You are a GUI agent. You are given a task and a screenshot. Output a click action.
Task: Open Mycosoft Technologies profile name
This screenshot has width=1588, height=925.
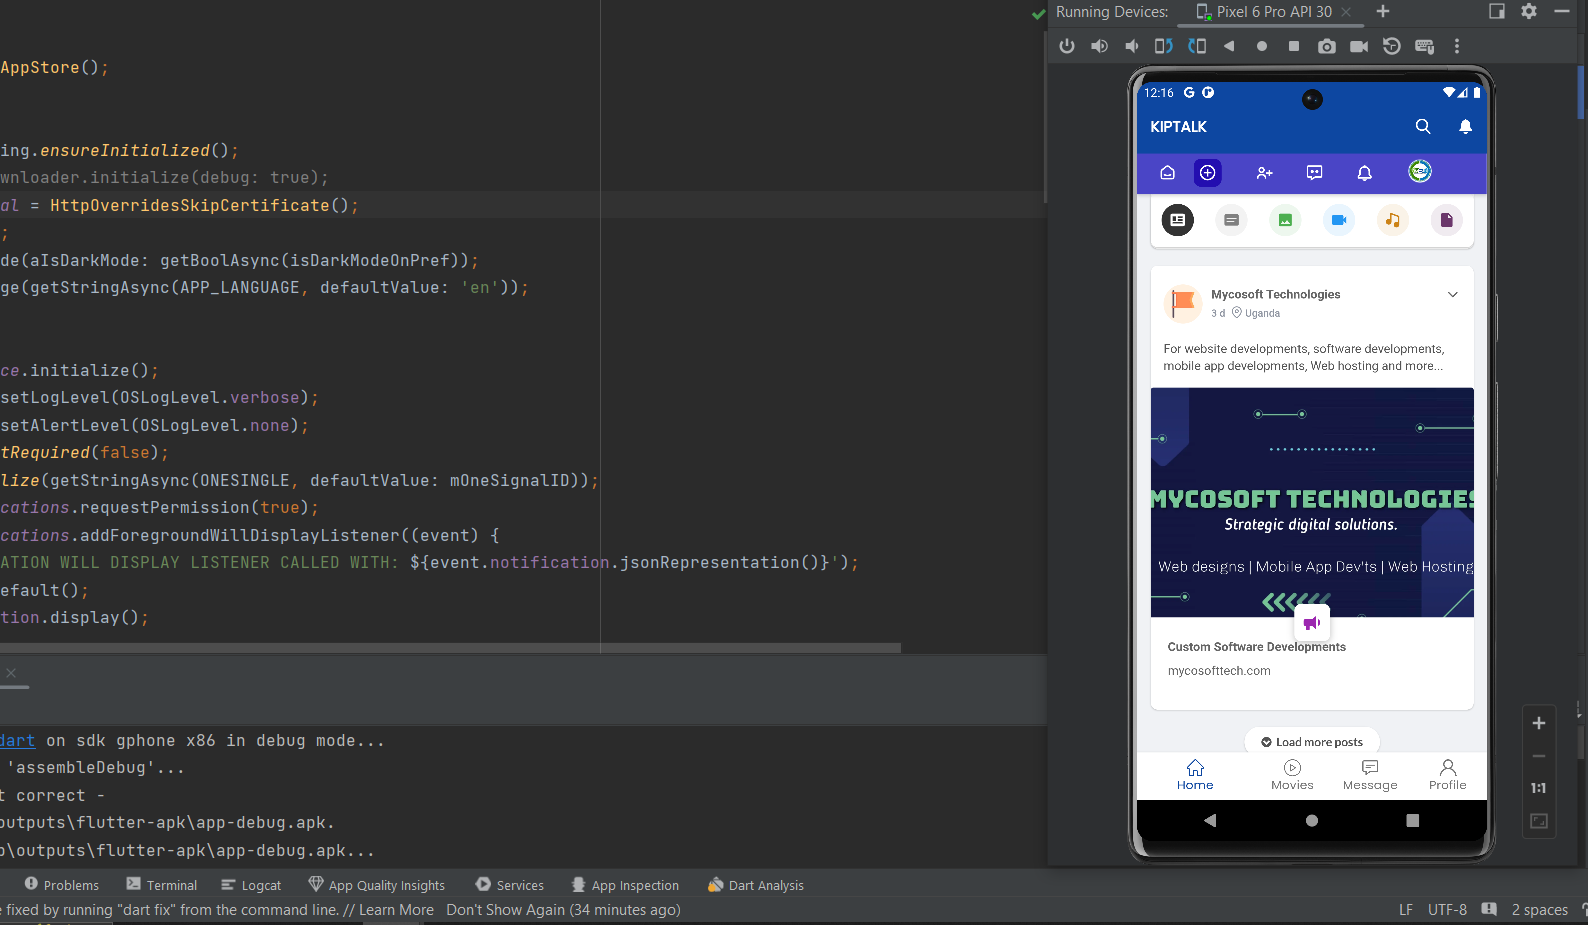1275,294
